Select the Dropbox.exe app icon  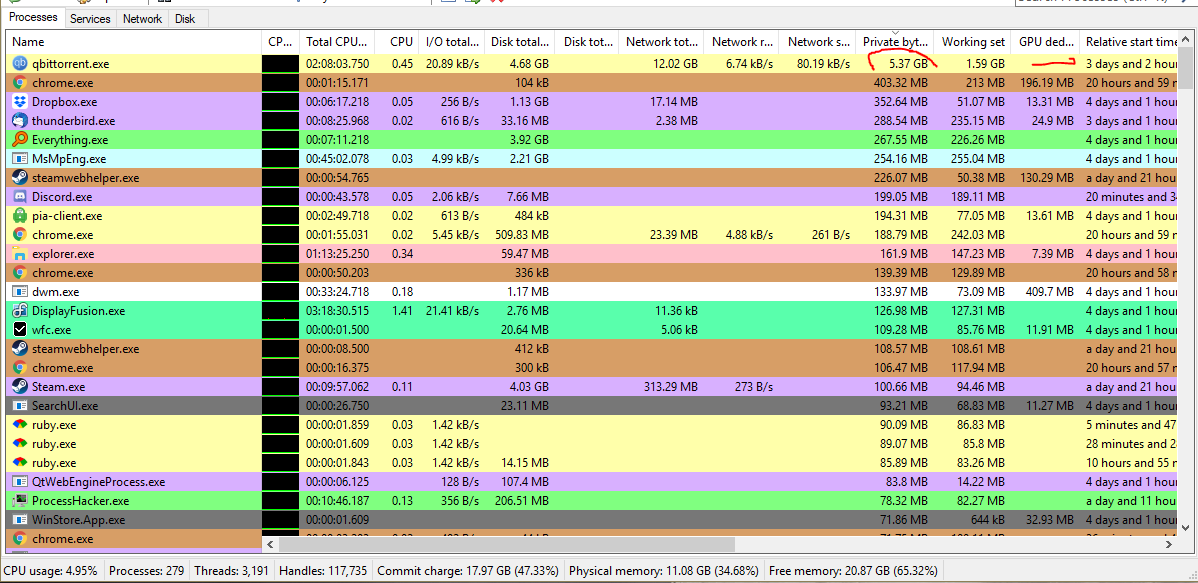click(x=18, y=101)
